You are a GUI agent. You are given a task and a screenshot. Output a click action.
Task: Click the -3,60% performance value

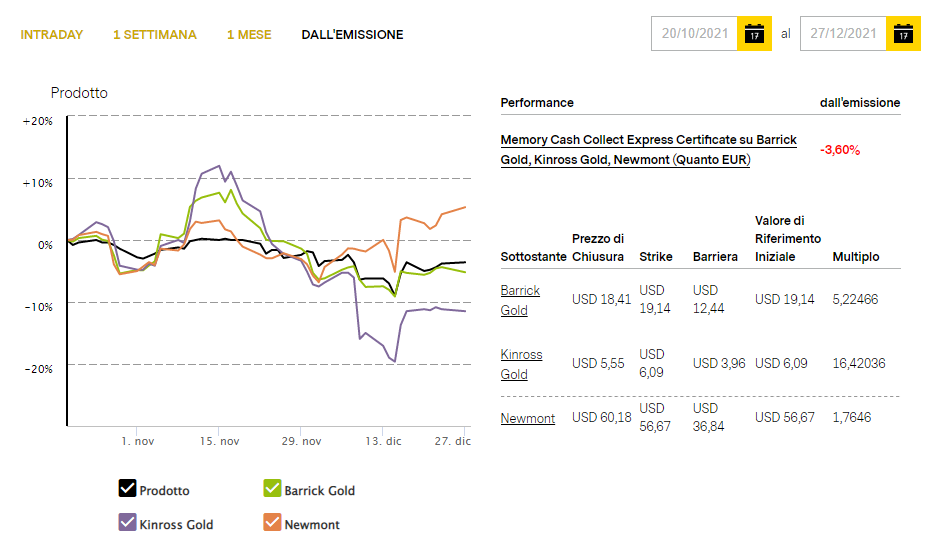pos(840,150)
